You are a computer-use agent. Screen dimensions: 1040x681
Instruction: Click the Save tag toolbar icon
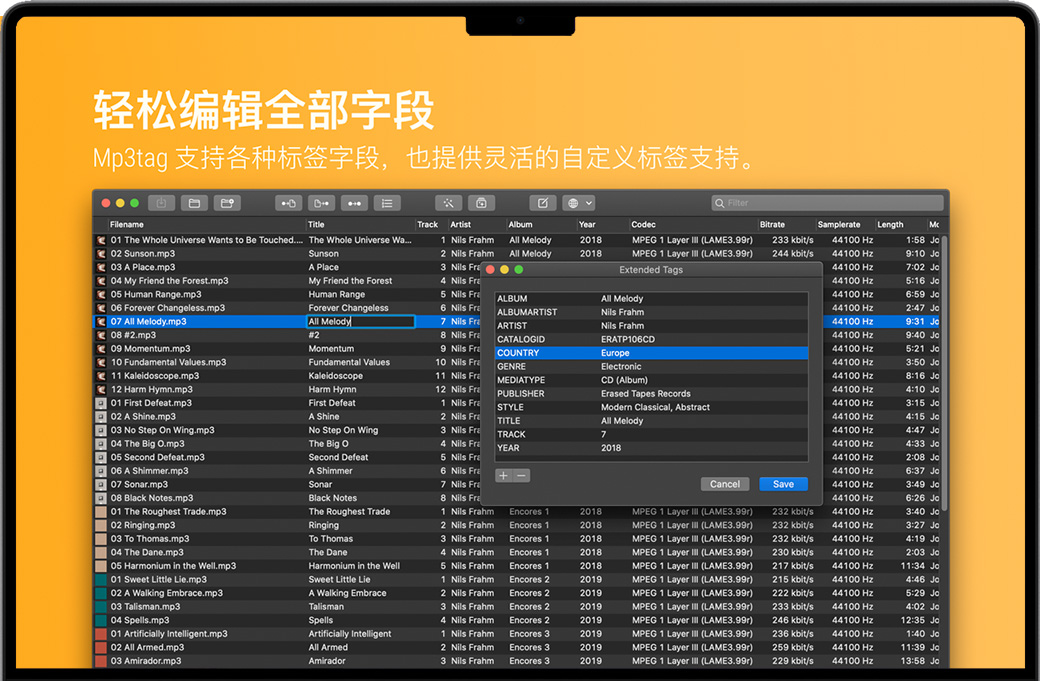point(161,203)
